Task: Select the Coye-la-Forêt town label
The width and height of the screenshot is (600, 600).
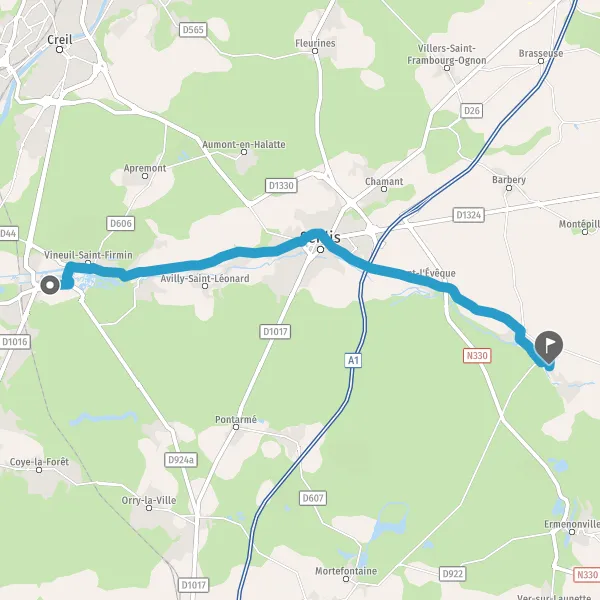Action: pos(39,462)
